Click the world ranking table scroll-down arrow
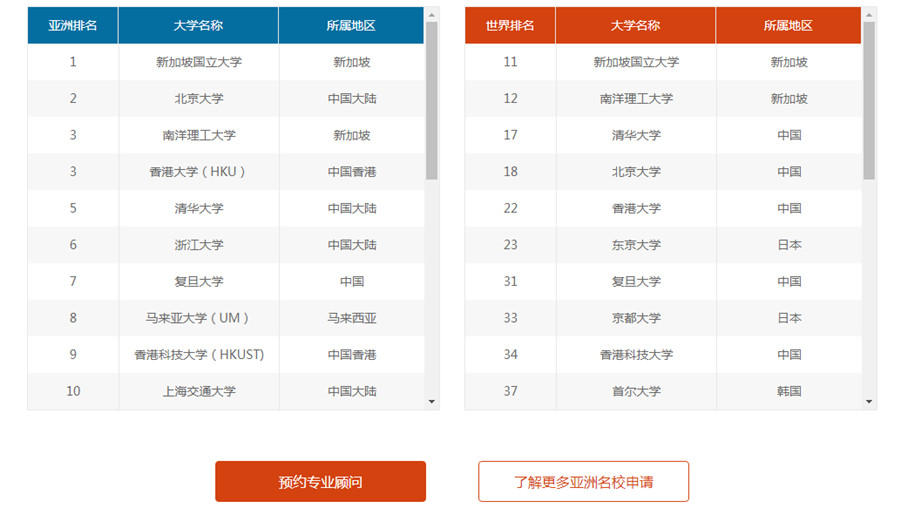This screenshot has height=521, width=900. [x=869, y=402]
